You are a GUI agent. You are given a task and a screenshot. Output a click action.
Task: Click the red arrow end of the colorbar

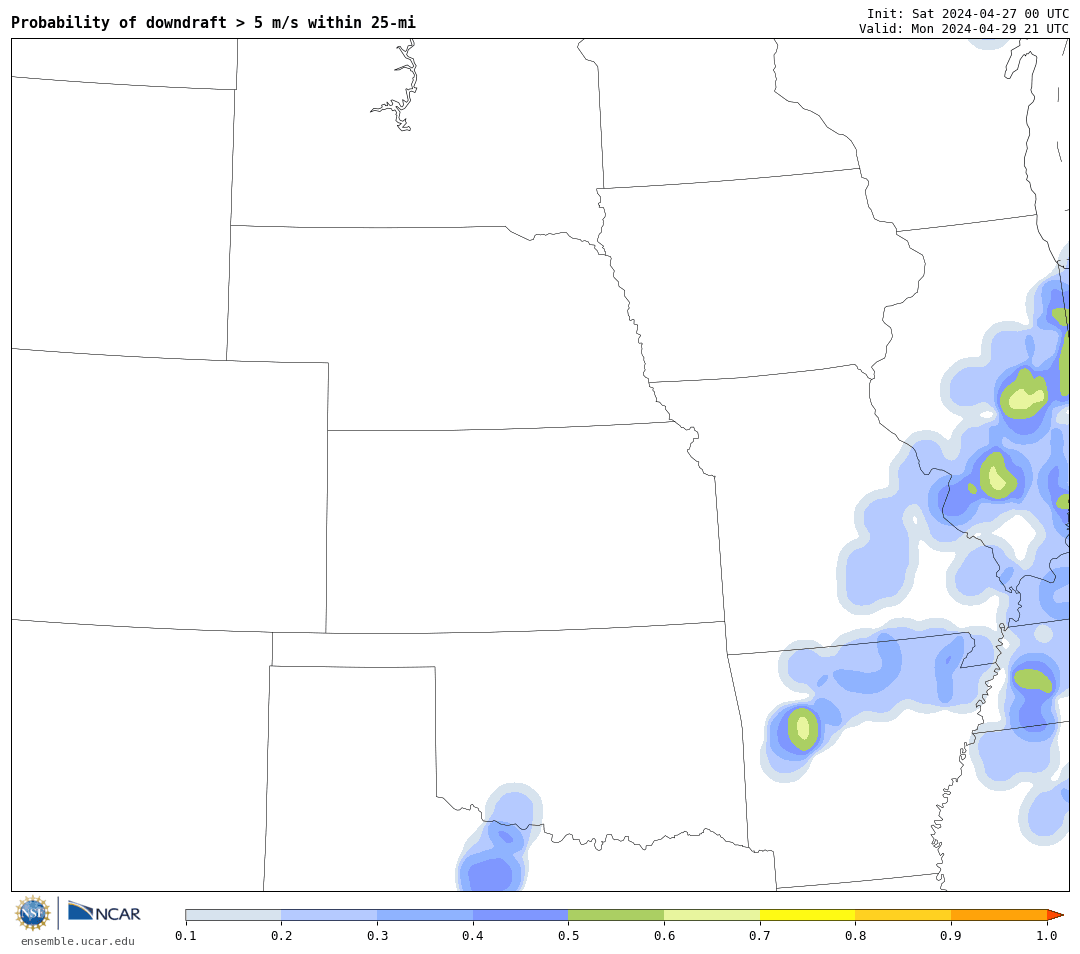click(1055, 915)
